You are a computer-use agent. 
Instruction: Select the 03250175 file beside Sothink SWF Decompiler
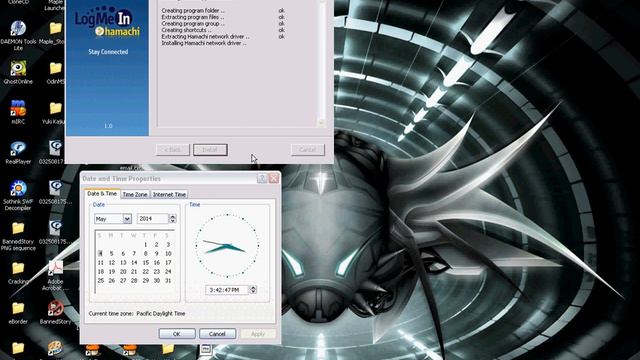[56, 188]
